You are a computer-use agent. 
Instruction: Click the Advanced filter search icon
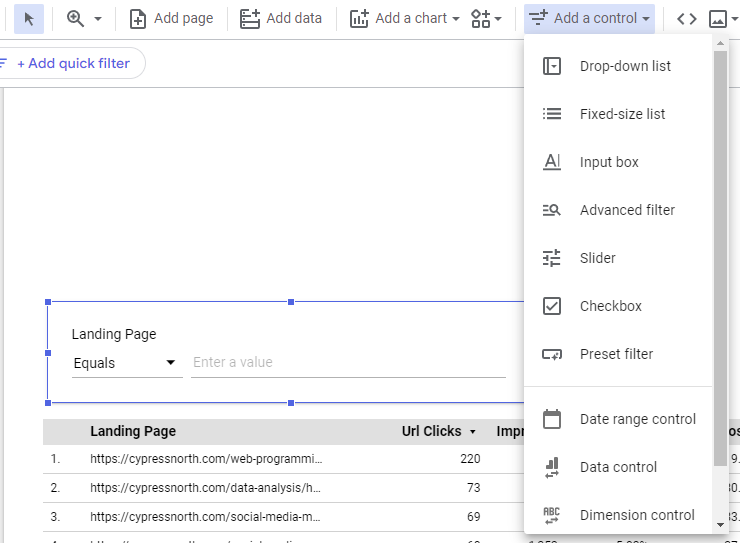552,210
